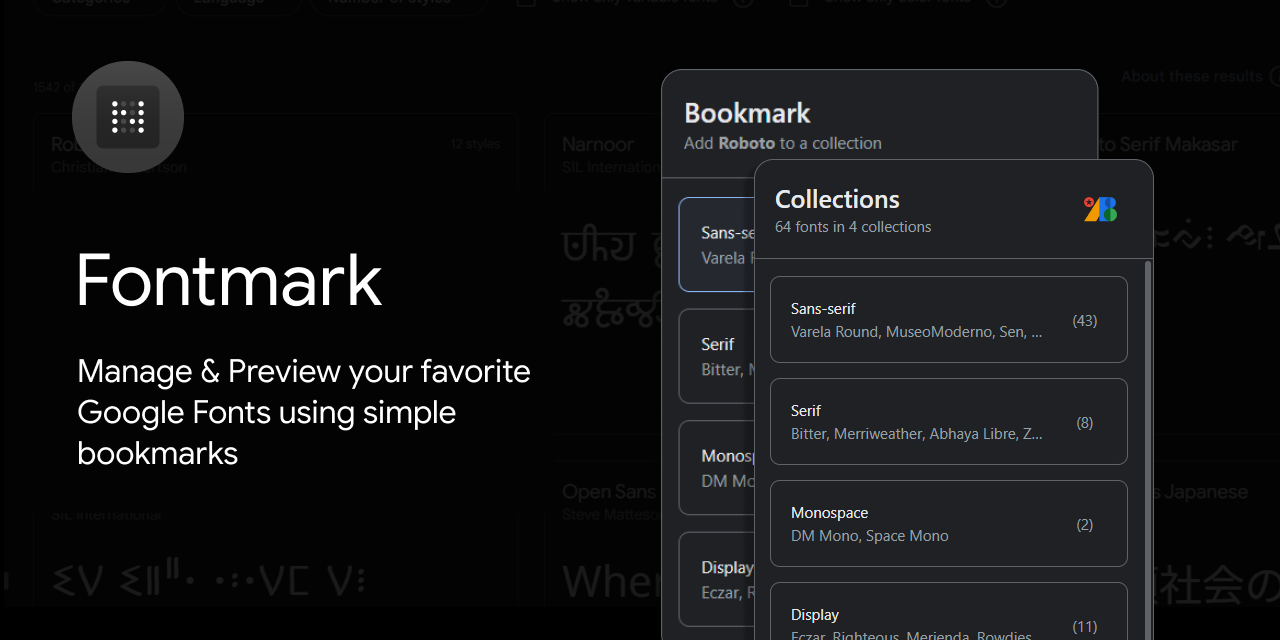Click the "(43)" count on Sans-serif

click(1084, 321)
